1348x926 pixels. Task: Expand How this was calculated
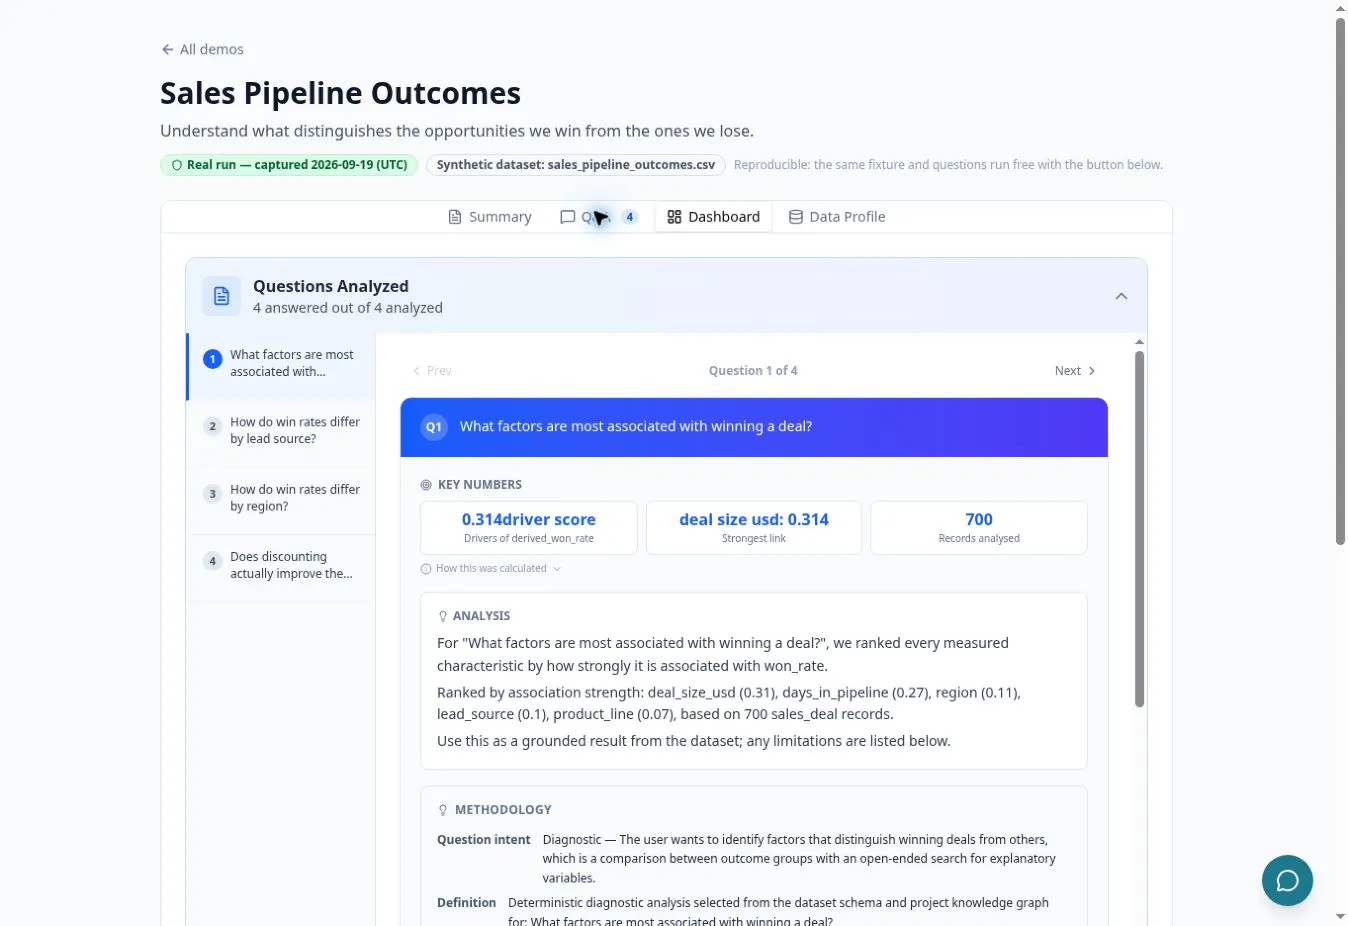click(491, 569)
